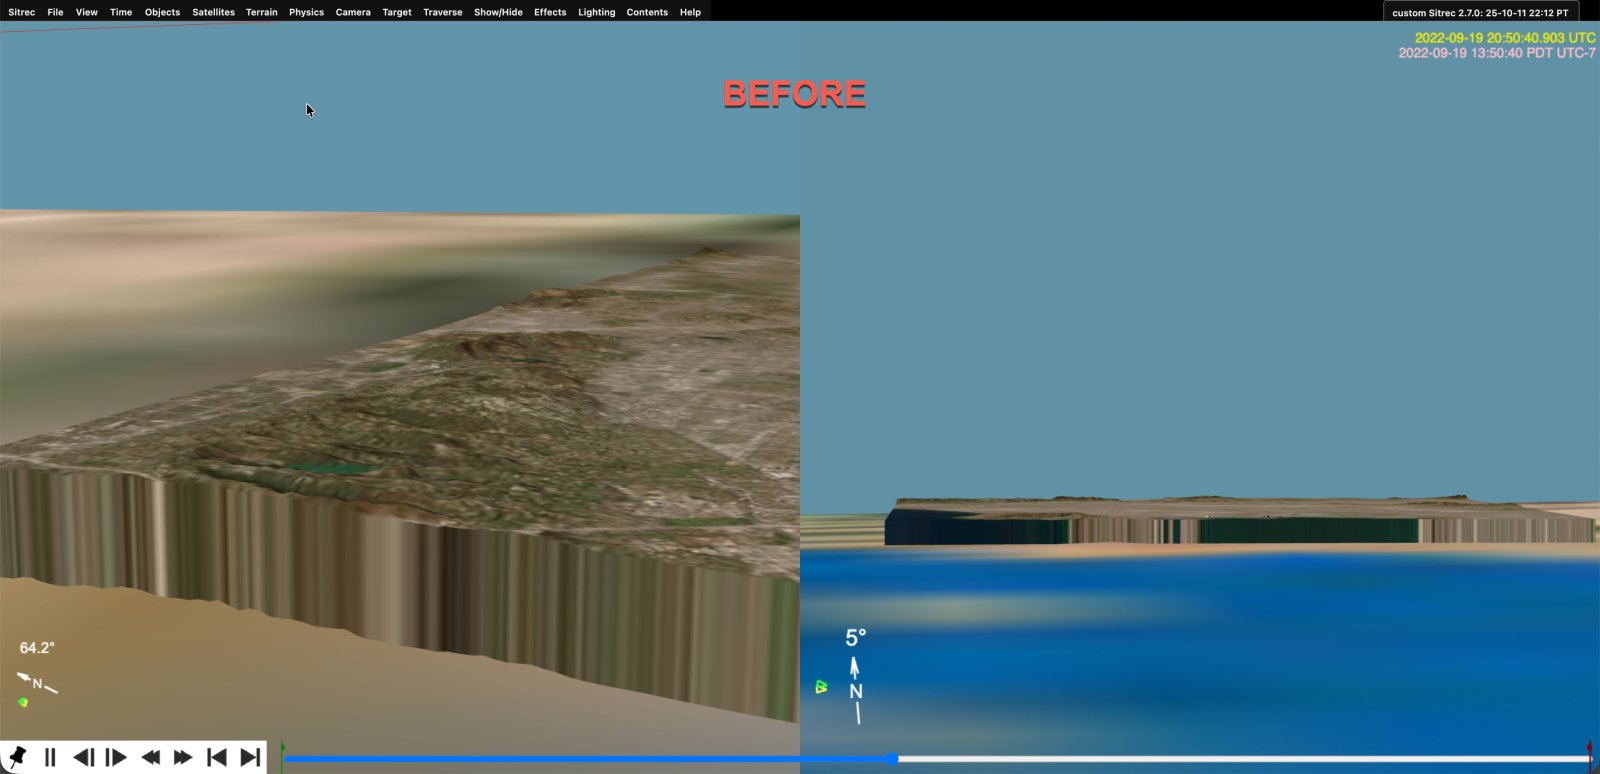The width and height of the screenshot is (1600, 774).
Task: Step back one frame
Action: click(84, 757)
